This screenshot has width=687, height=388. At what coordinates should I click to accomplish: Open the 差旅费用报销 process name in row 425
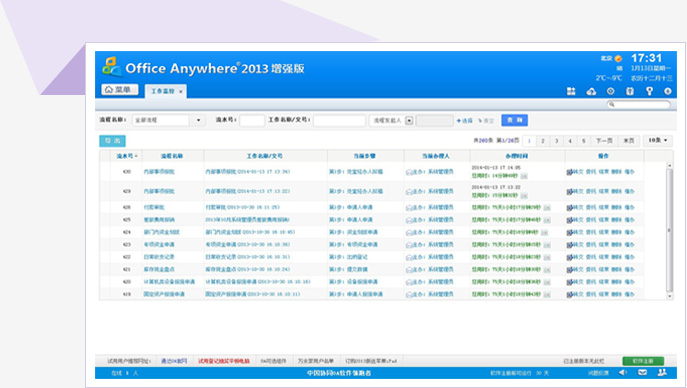(159, 220)
